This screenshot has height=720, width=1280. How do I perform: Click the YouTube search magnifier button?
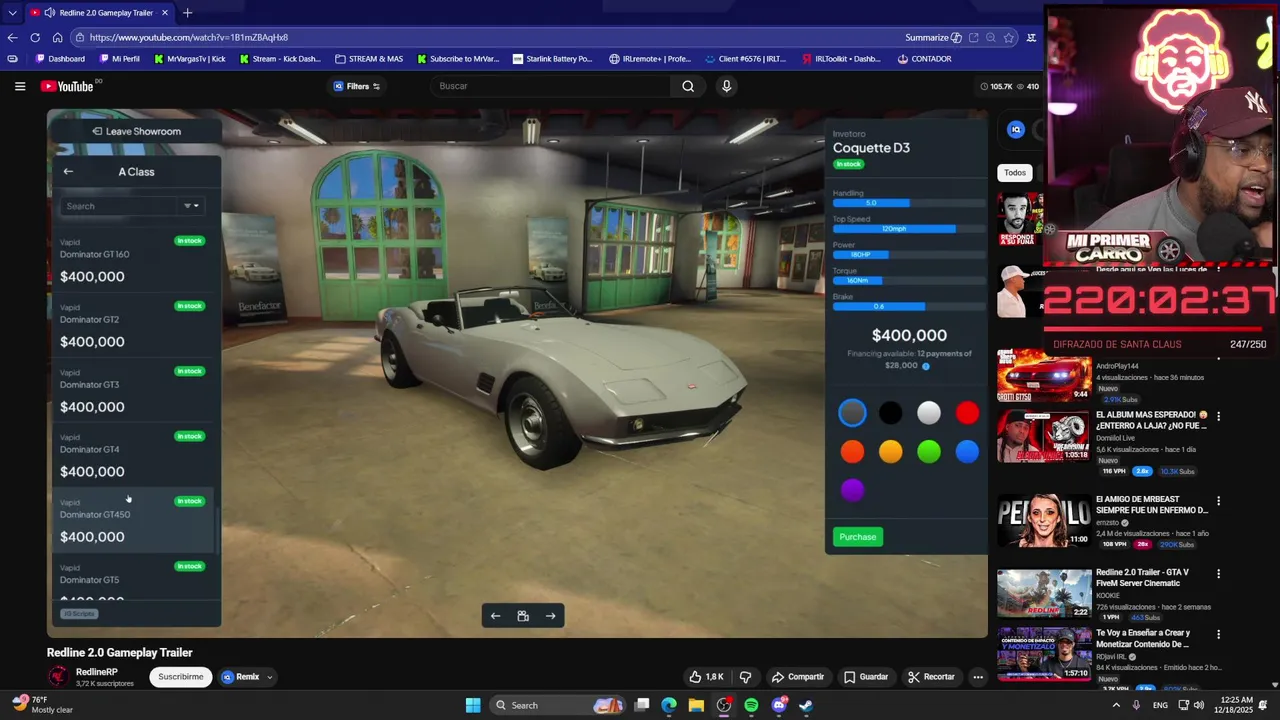(688, 86)
